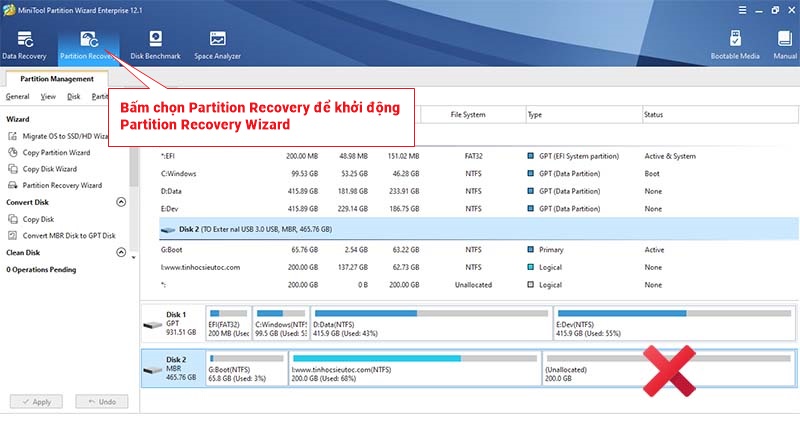The width and height of the screenshot is (800, 426).
Task: Choose Convert MBR Disk to GPT Disk
Action: point(62,235)
